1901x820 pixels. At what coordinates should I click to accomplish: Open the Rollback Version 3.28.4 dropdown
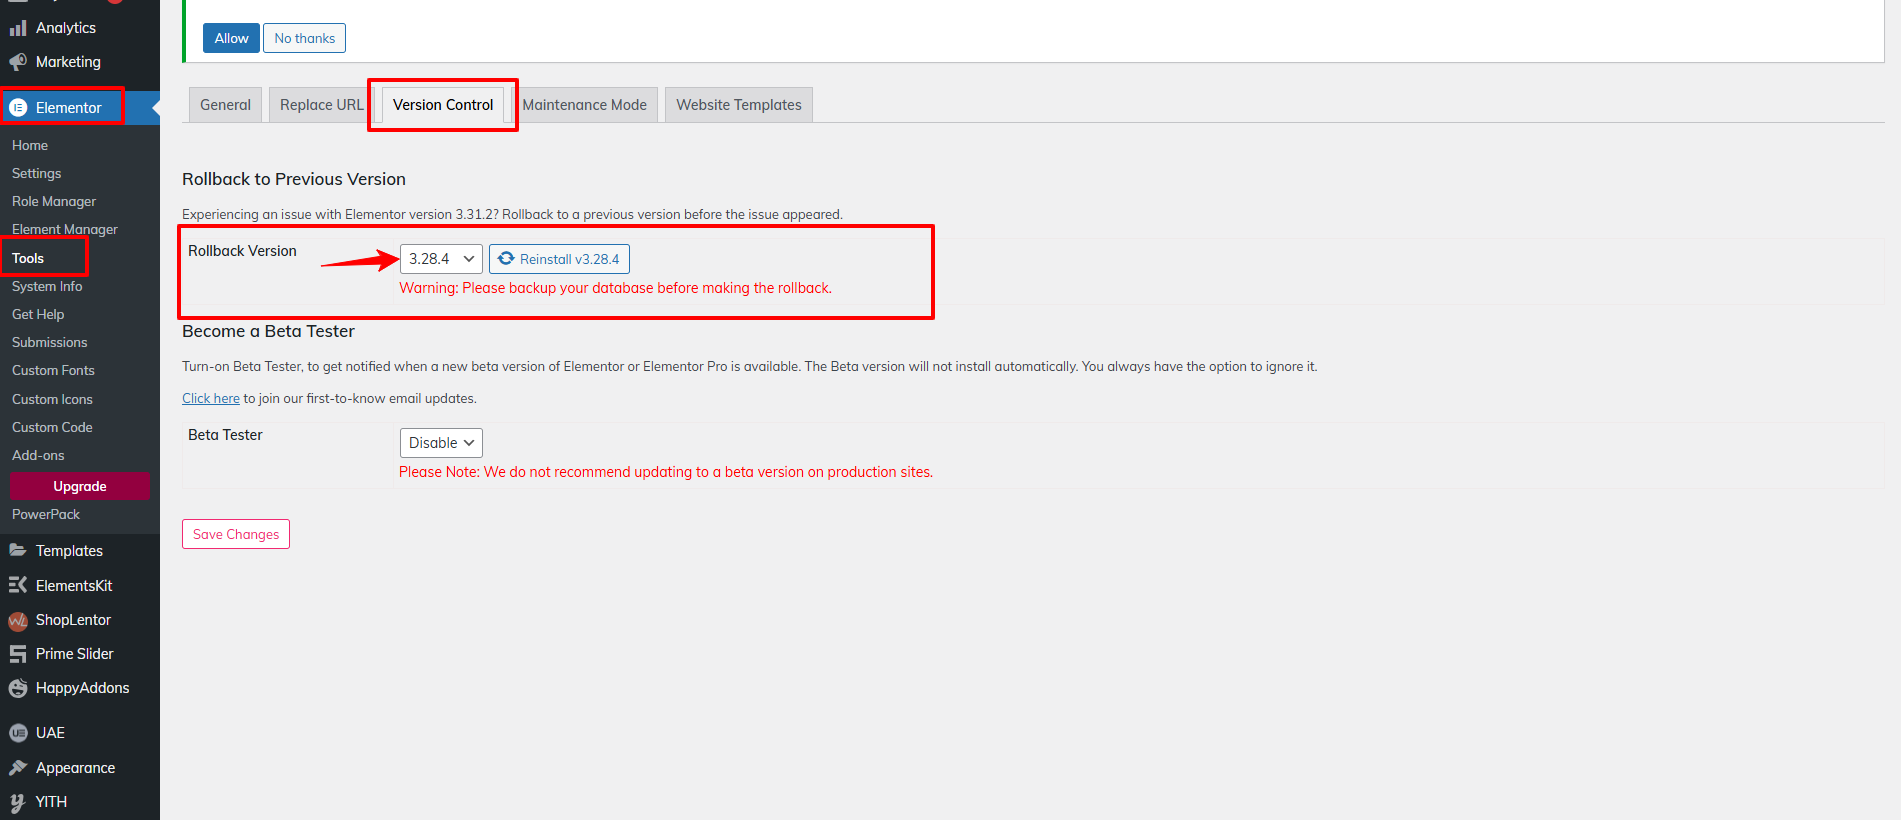(441, 259)
